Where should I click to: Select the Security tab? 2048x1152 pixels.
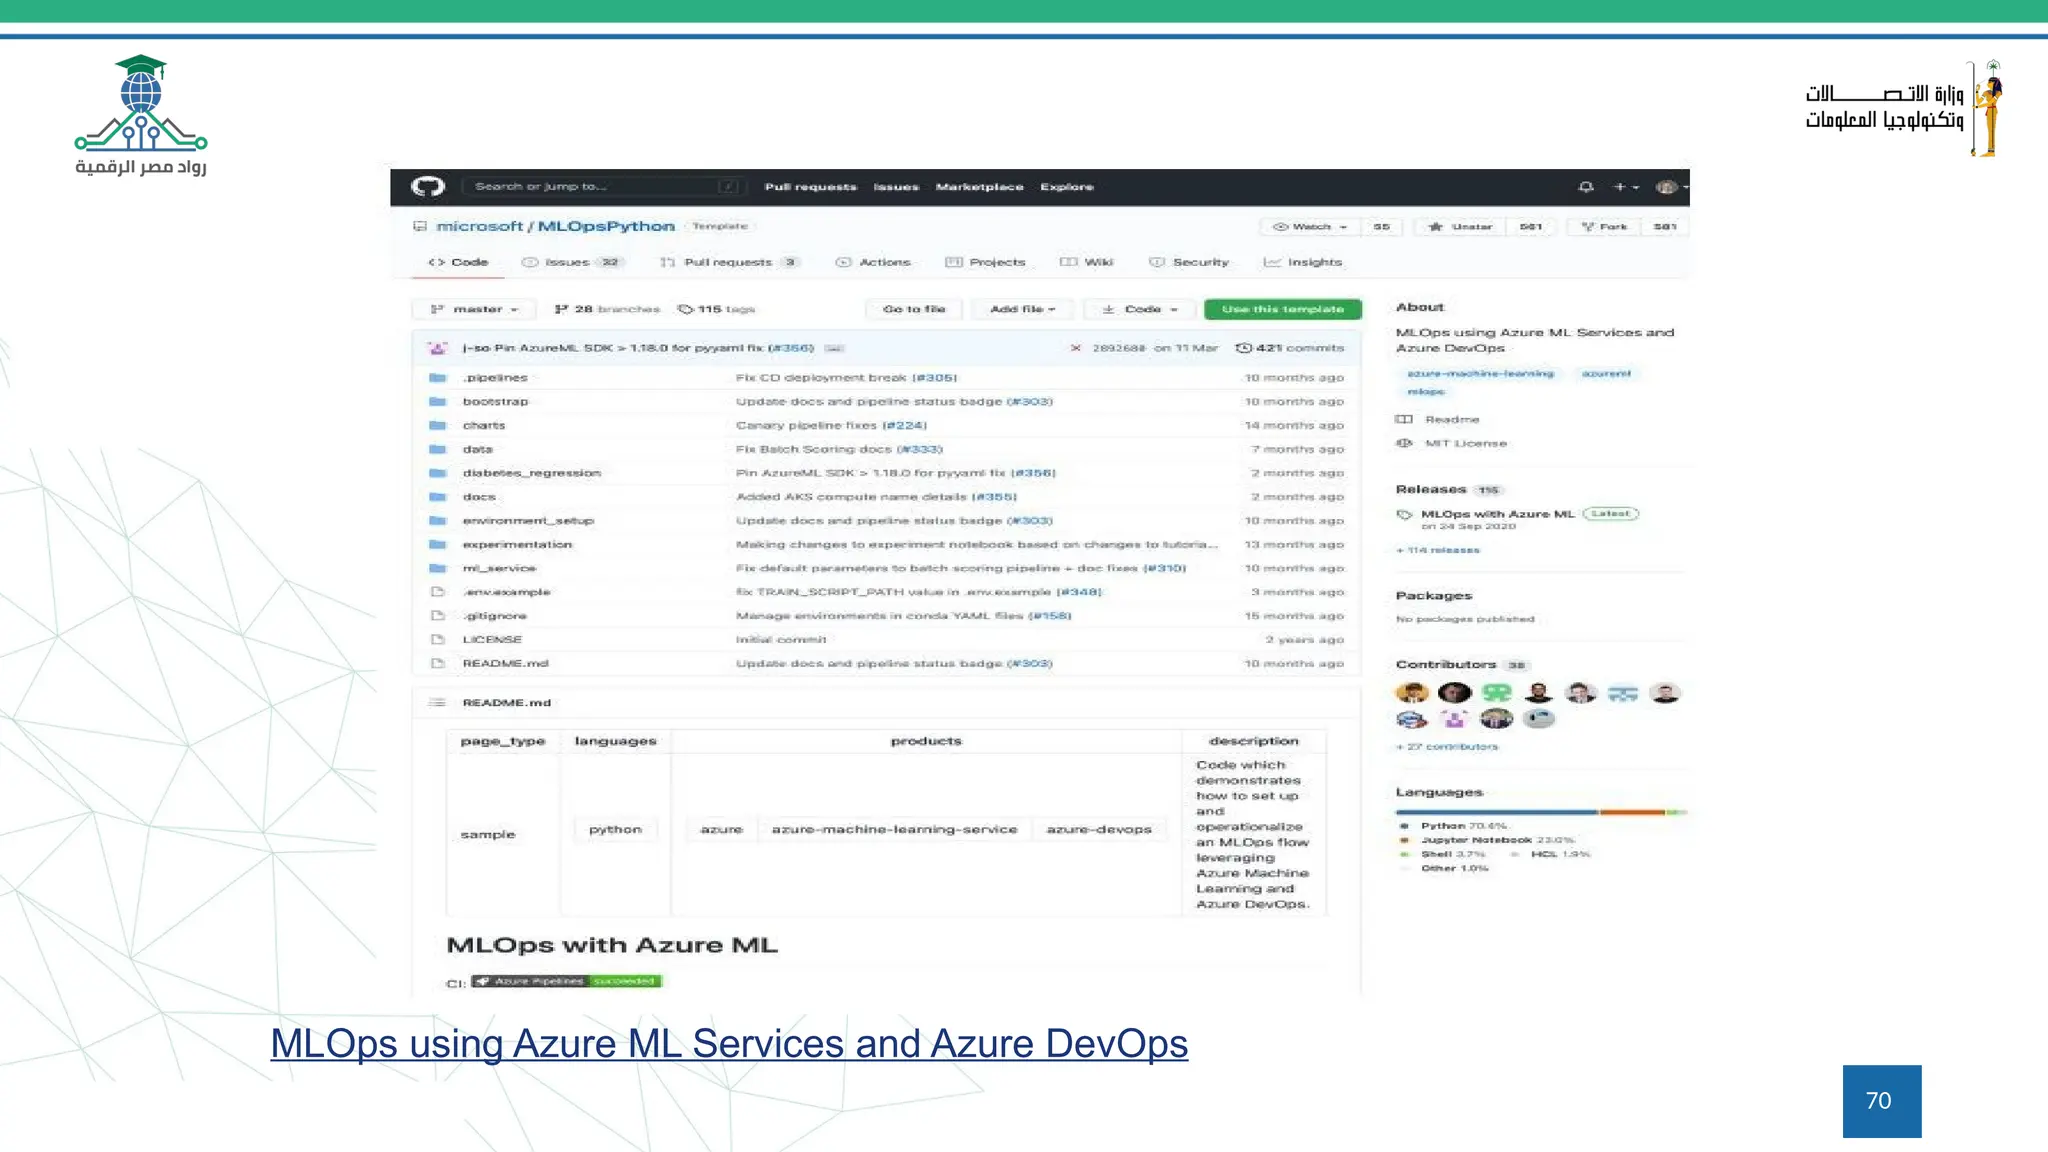(1189, 262)
